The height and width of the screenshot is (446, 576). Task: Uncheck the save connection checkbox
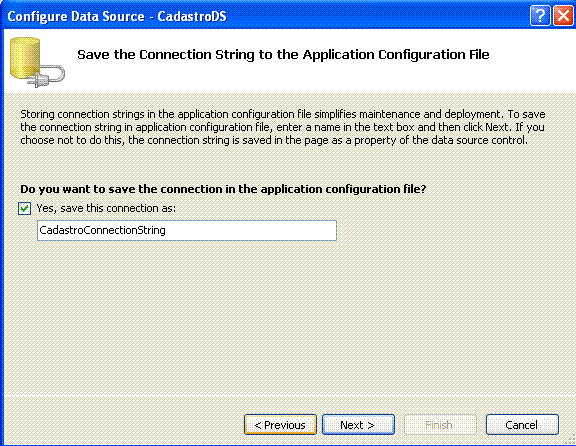[x=25, y=209]
